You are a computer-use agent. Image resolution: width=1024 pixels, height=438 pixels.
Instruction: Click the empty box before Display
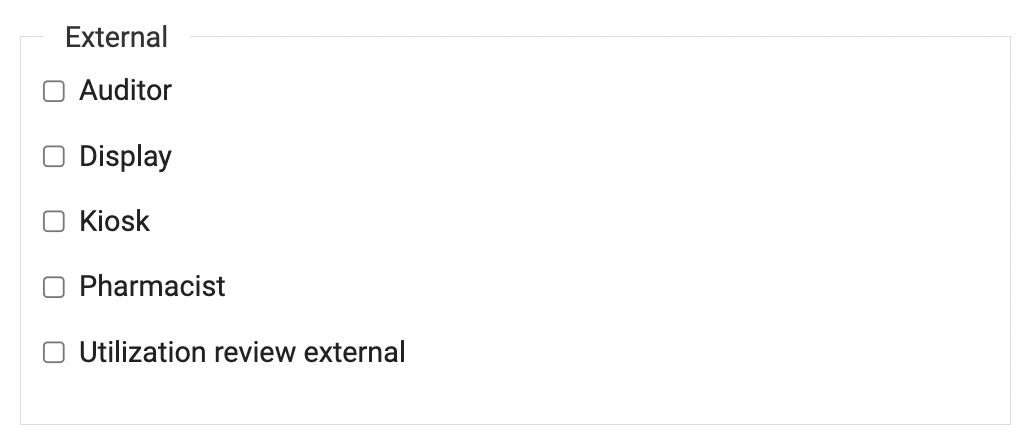(53, 157)
